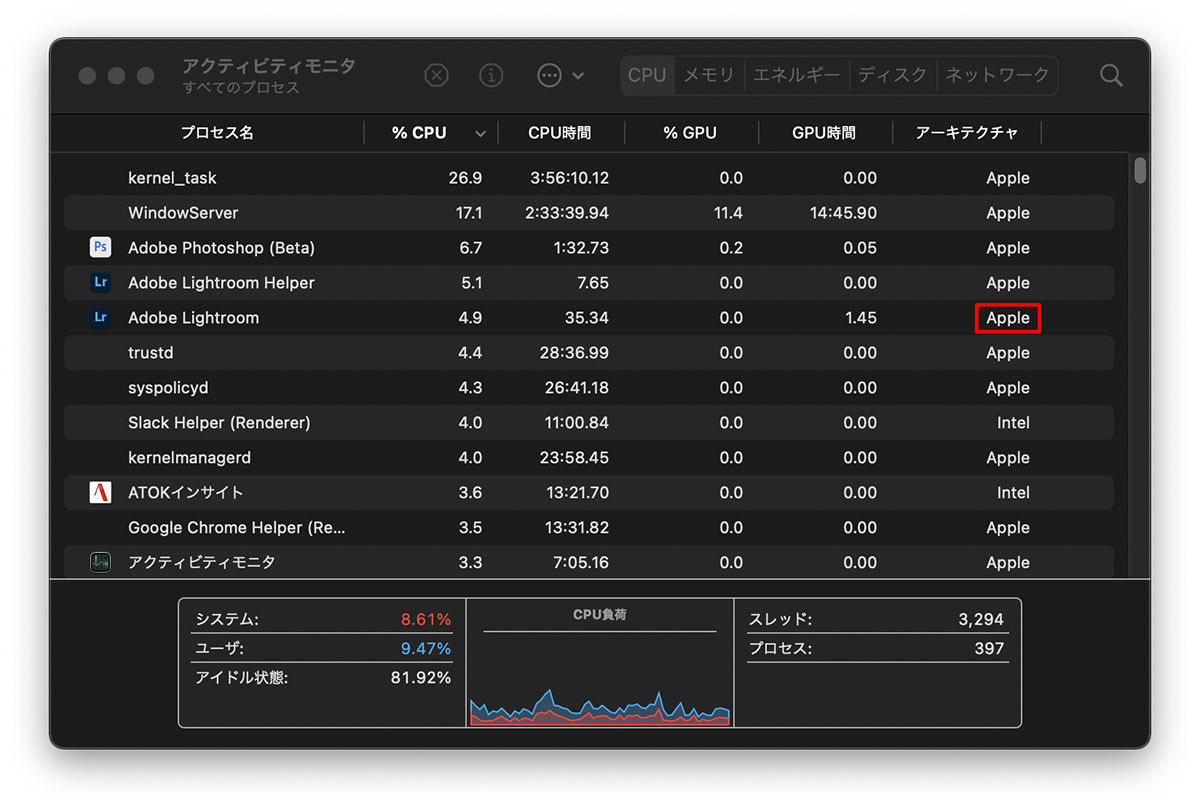Screen dimensions: 1200x800
Task: Select the Google Chrome Helper process row
Action: (589, 528)
